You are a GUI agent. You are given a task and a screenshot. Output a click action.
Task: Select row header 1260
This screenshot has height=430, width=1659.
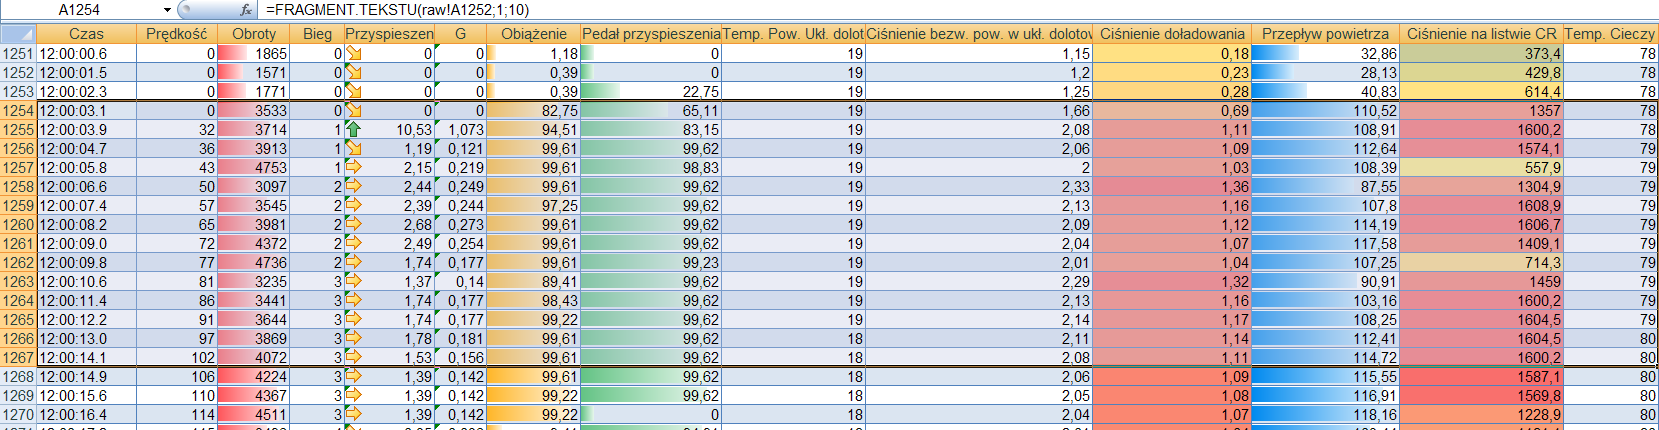[x=18, y=225]
